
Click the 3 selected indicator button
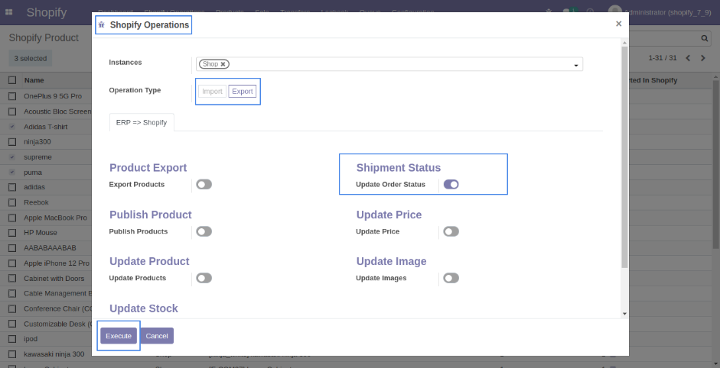[30, 58]
